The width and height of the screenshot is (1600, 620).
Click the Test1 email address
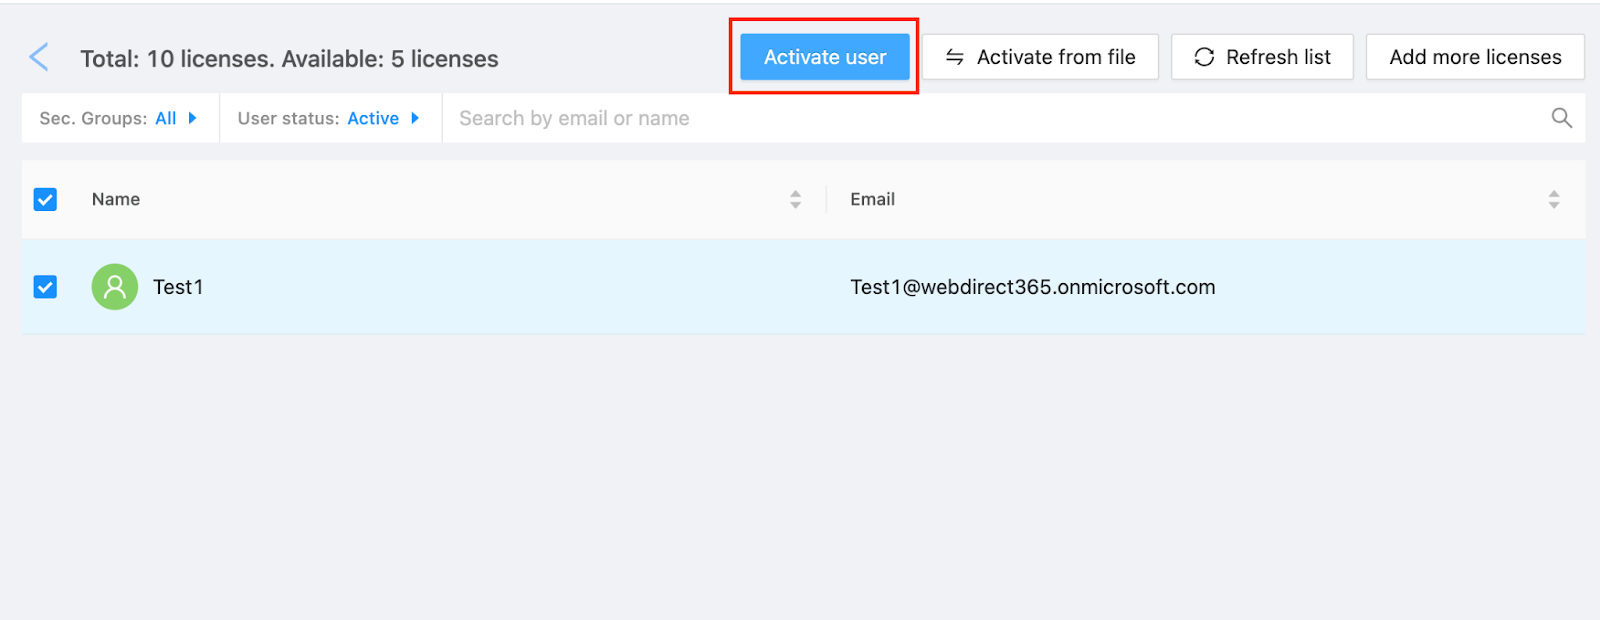[1032, 287]
